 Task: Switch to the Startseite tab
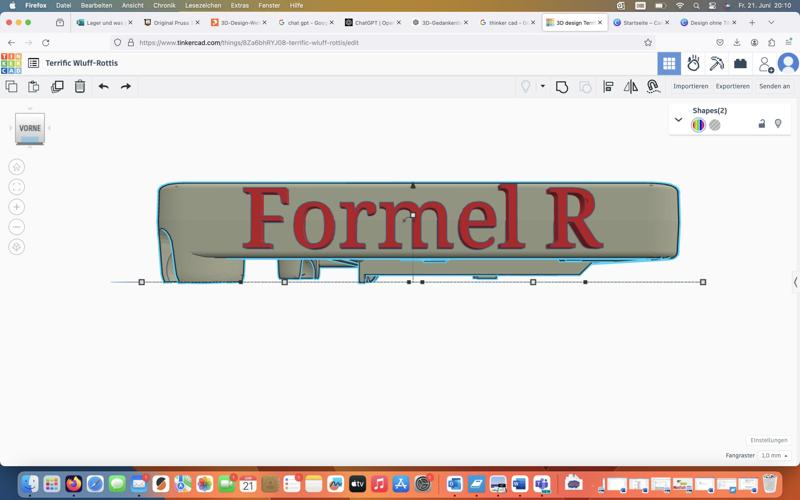[641, 23]
